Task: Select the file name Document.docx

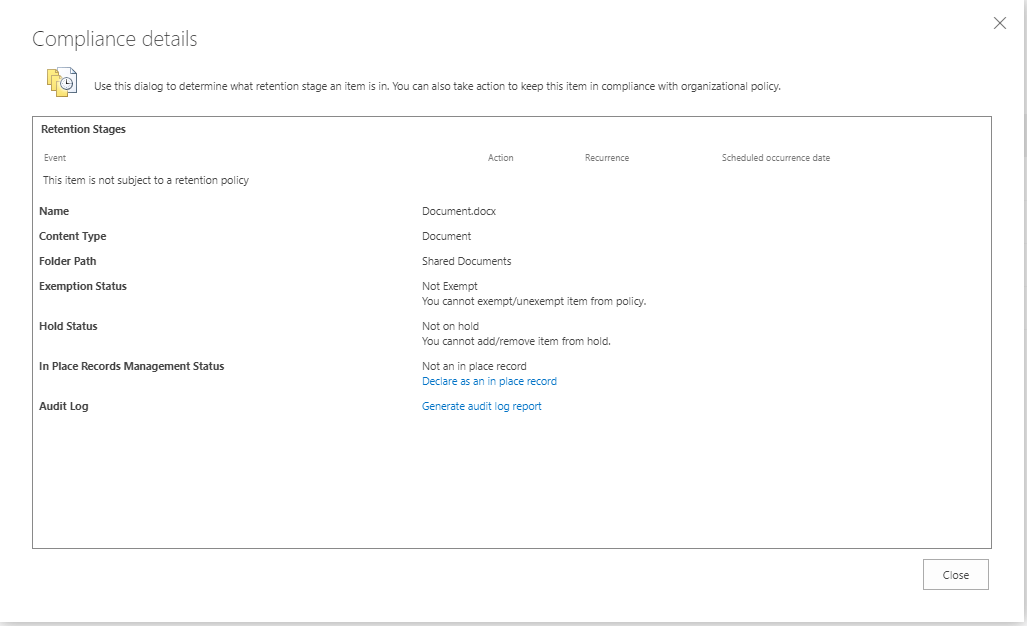Action: tap(458, 211)
